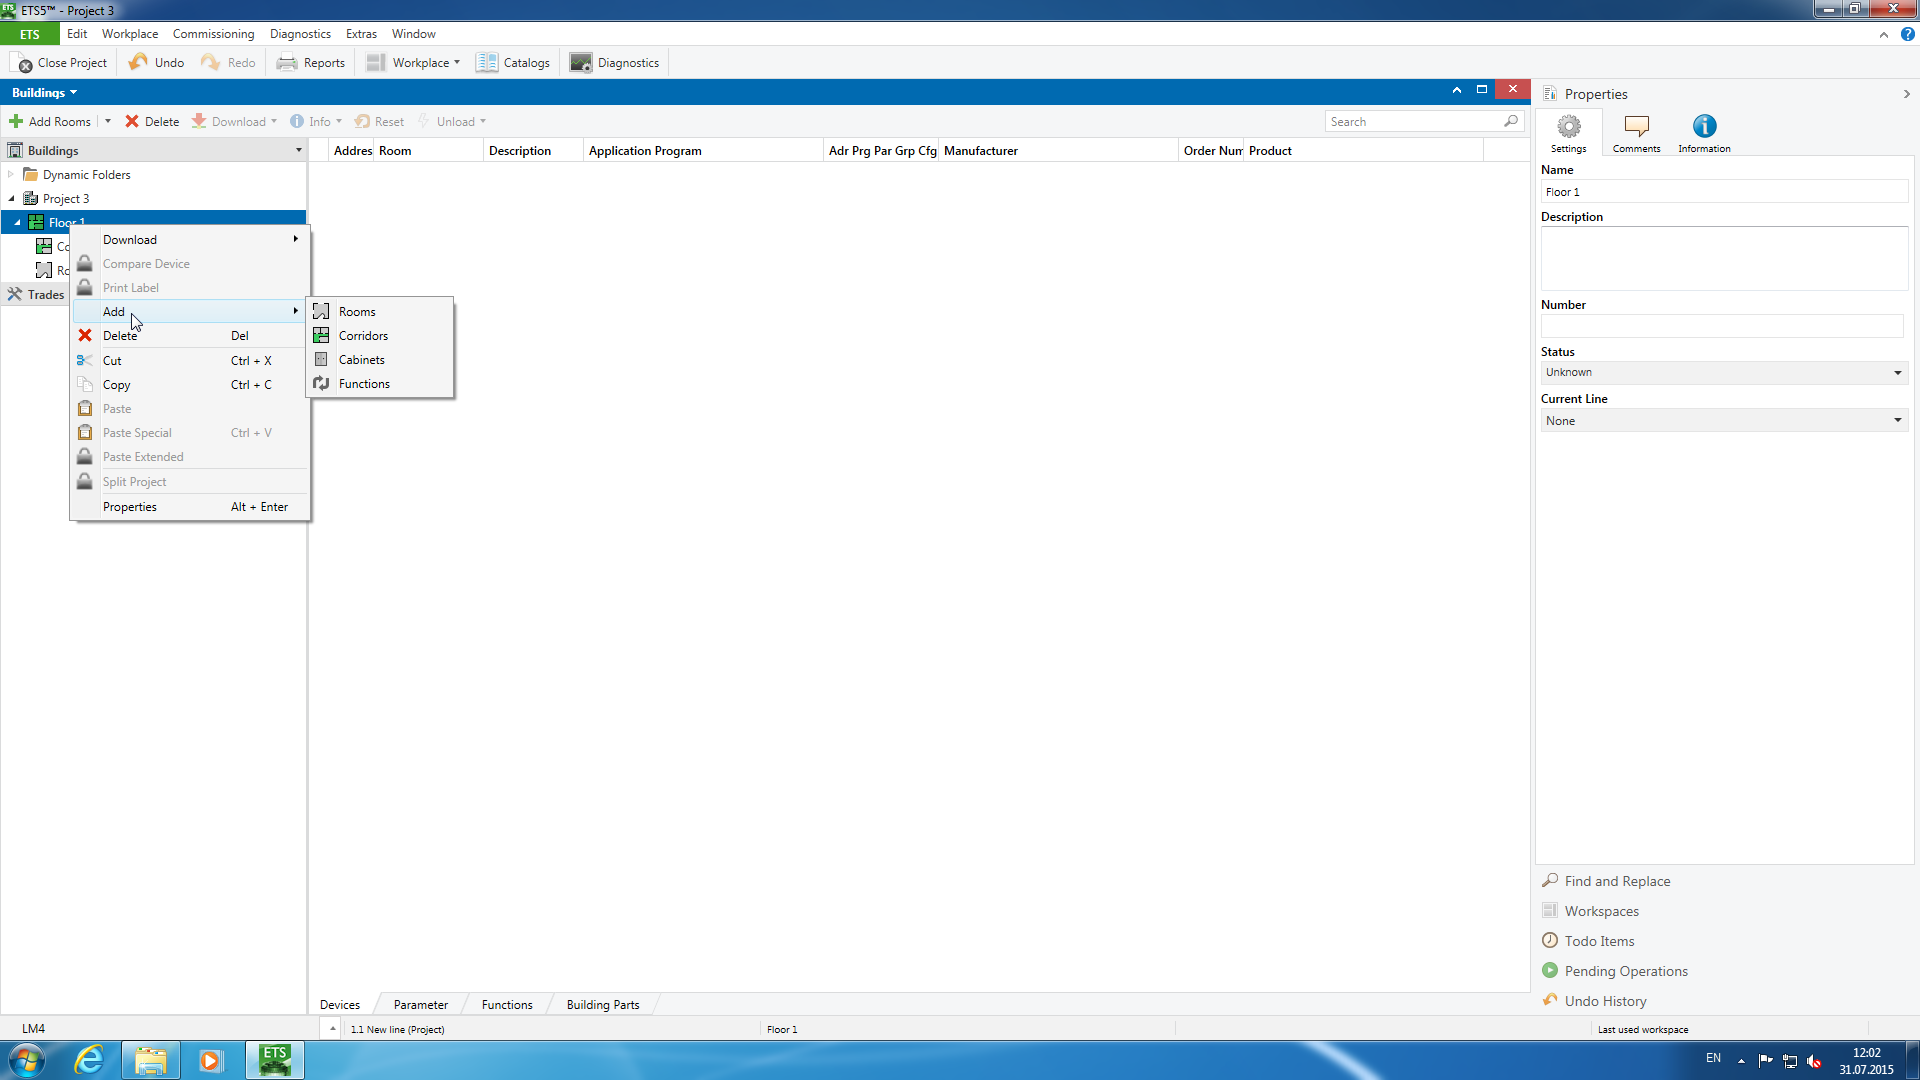Open the Comments tab icon in Properties
This screenshot has height=1080, width=1920.
click(1636, 128)
